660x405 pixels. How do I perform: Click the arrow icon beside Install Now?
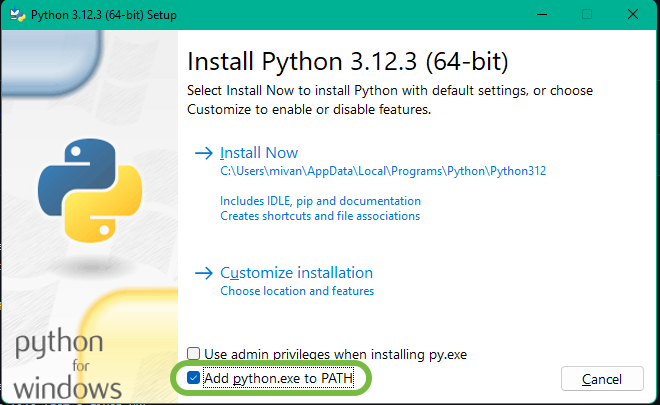point(204,153)
